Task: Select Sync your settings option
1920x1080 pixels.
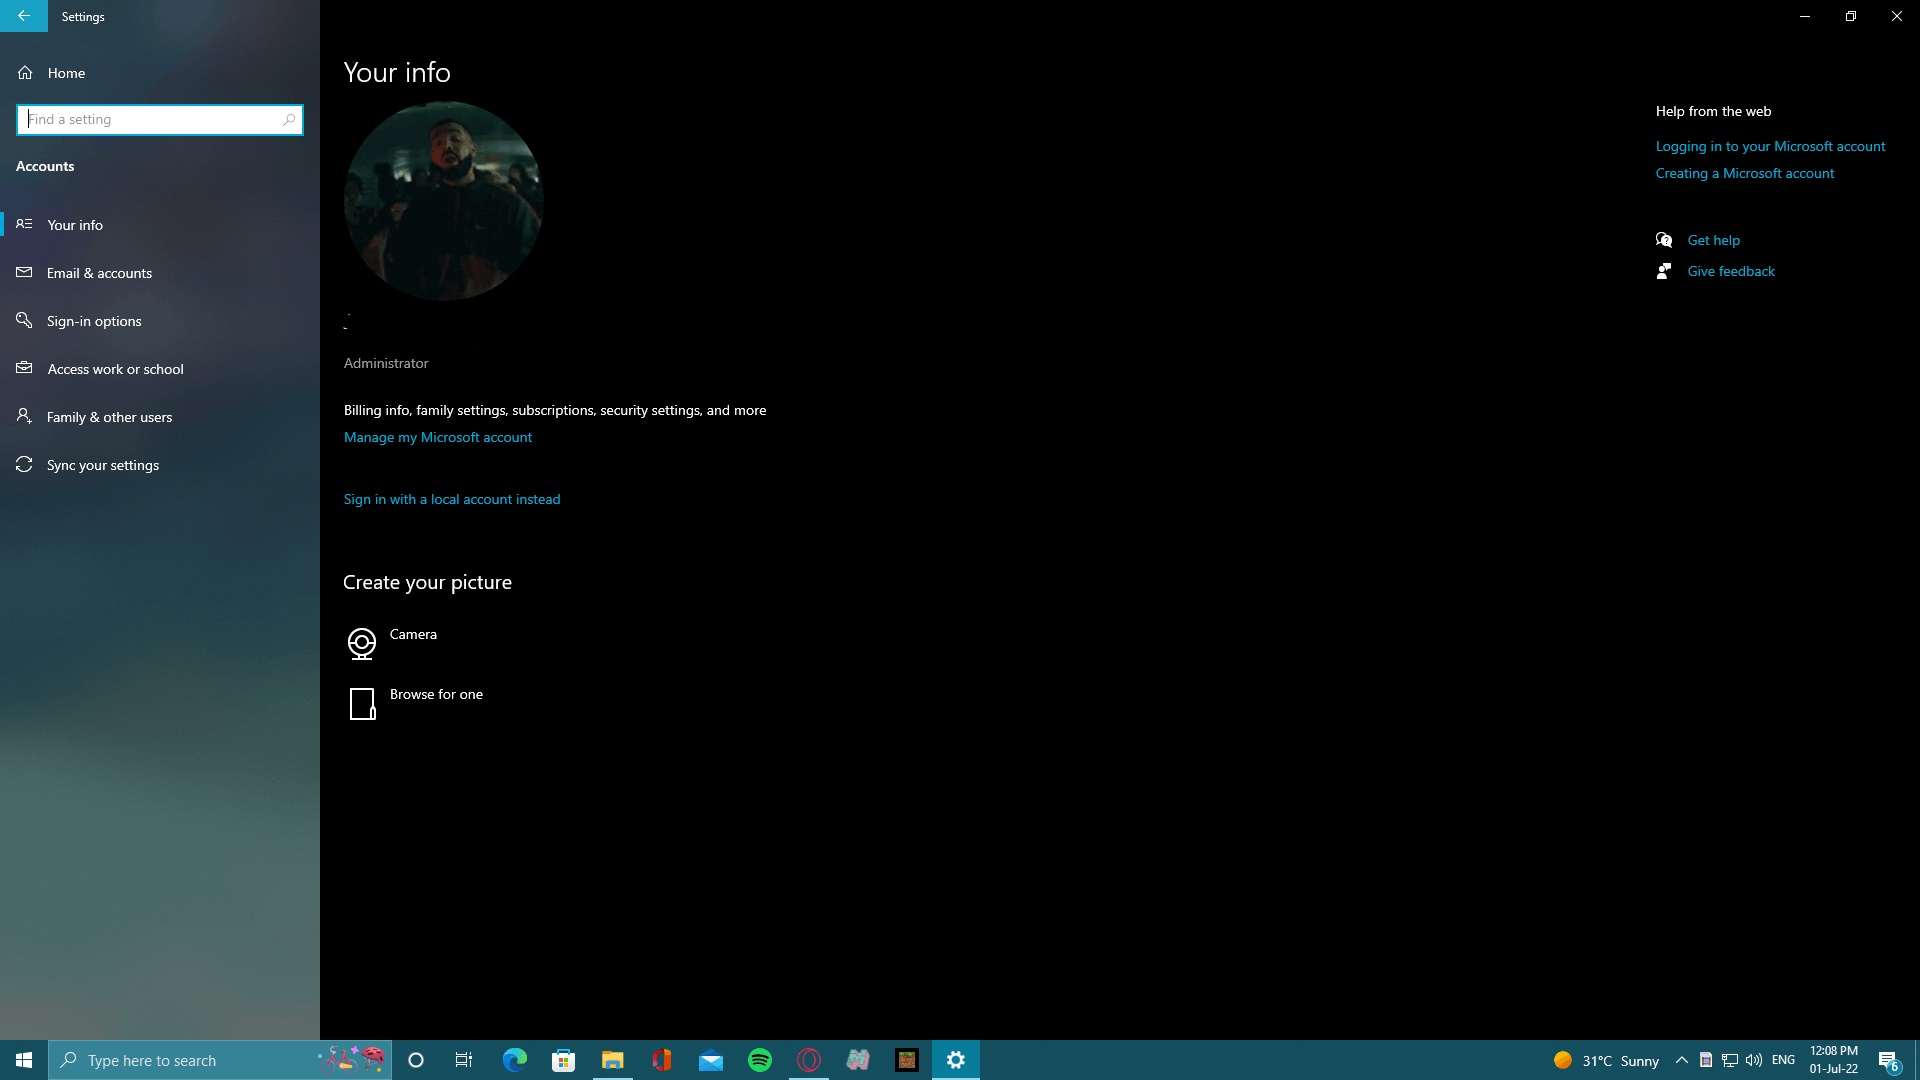Action: click(x=103, y=464)
